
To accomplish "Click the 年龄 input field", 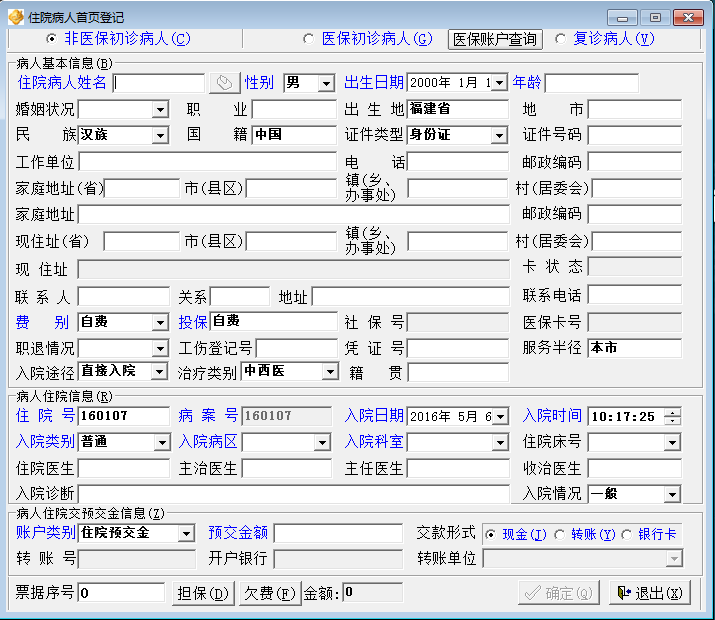I will pos(591,83).
